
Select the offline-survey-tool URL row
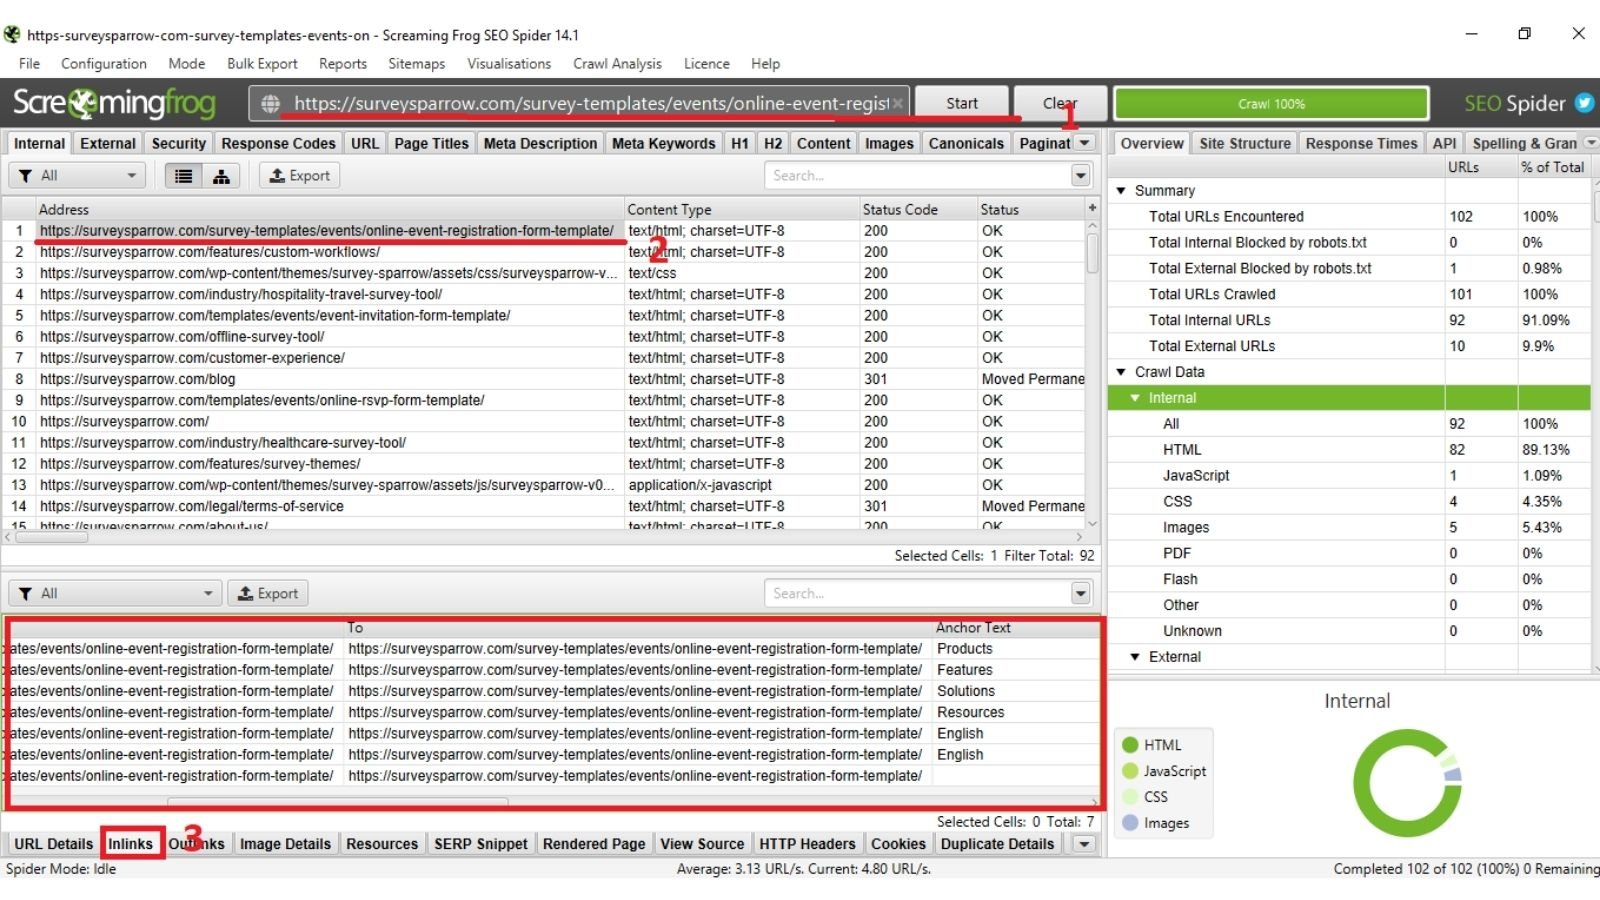pos(545,337)
